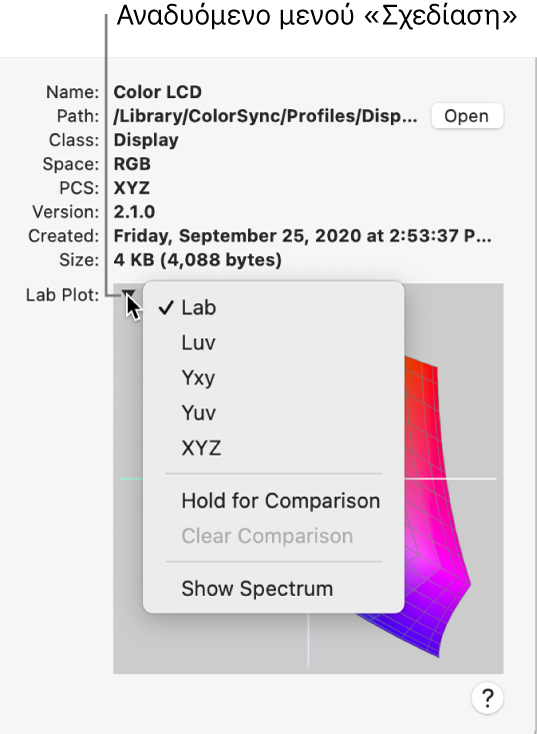Screen dimensions: 537x734
Task: Collapse the Lab Plot popup triangle
Action: point(128,294)
